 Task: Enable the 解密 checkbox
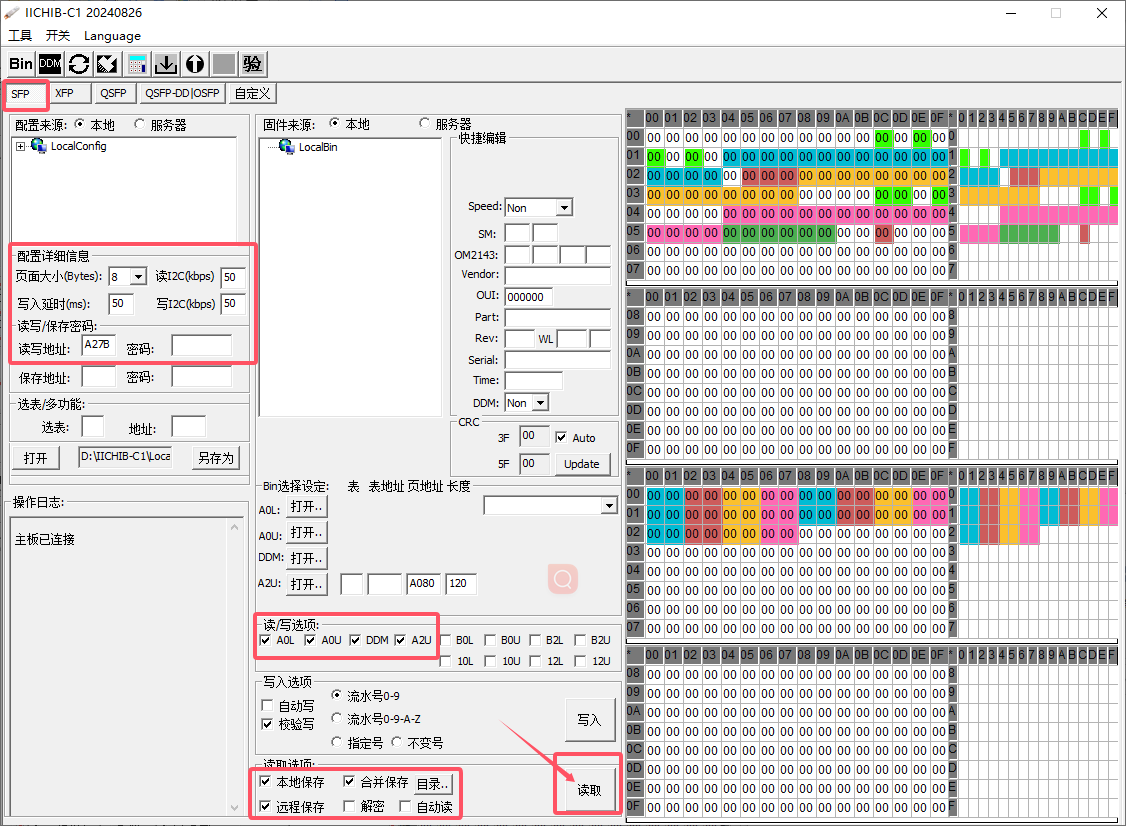coord(349,806)
